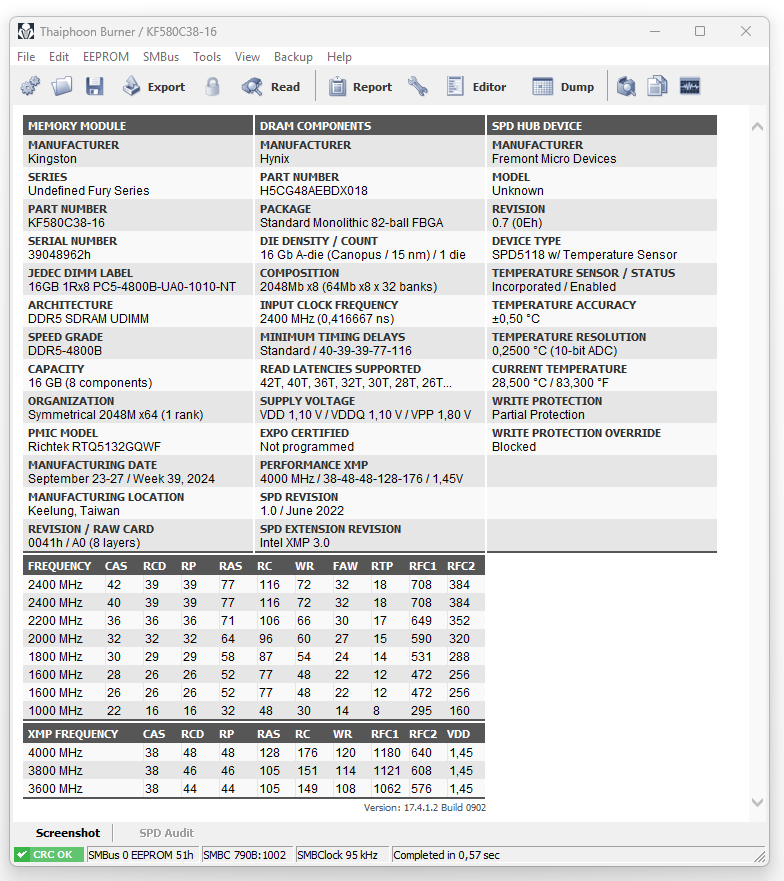Image resolution: width=784 pixels, height=881 pixels.
Task: Click the 1000 MHz frequency row
Action: tap(253, 710)
